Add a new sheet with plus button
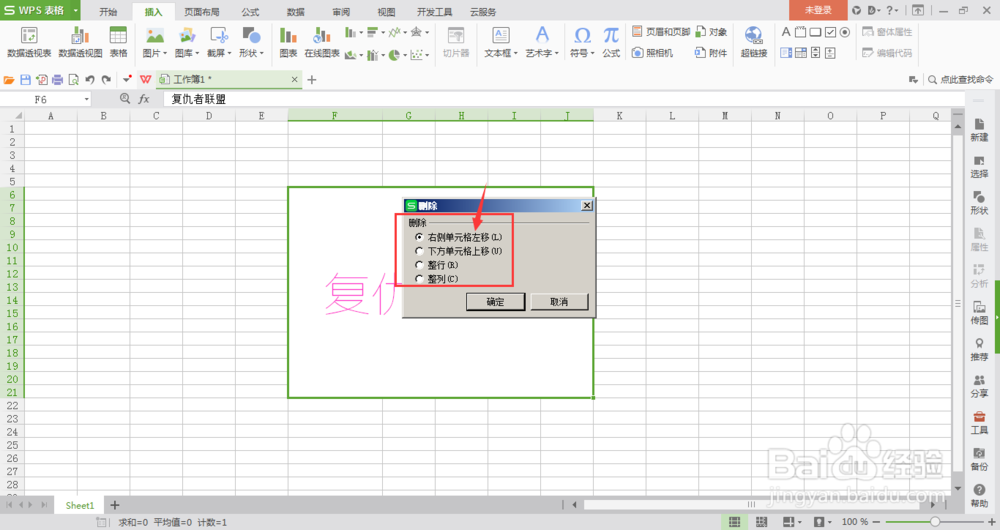This screenshot has width=1000, height=530. (115, 505)
